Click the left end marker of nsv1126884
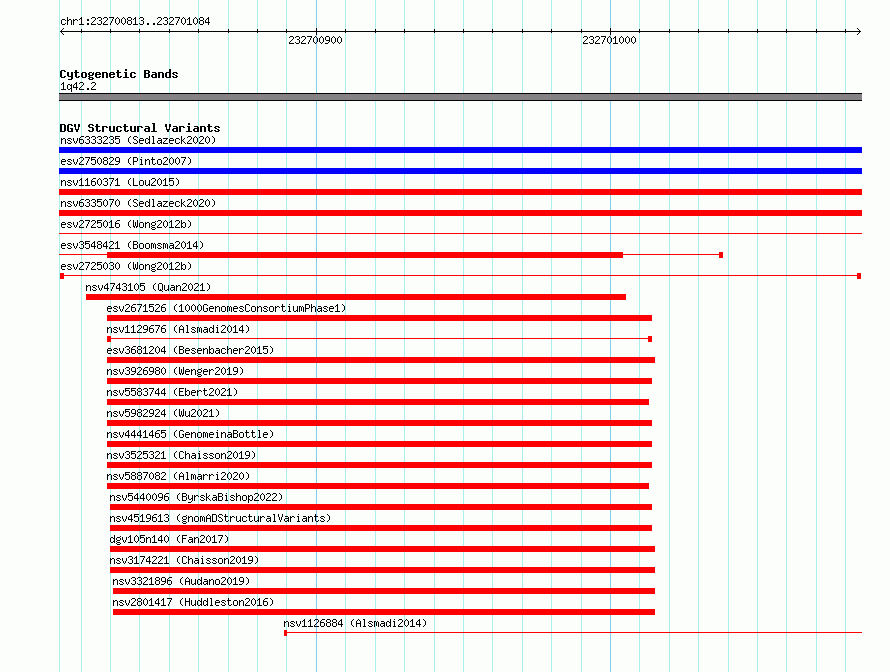Viewport: 890px width, 672px height. [x=286, y=633]
